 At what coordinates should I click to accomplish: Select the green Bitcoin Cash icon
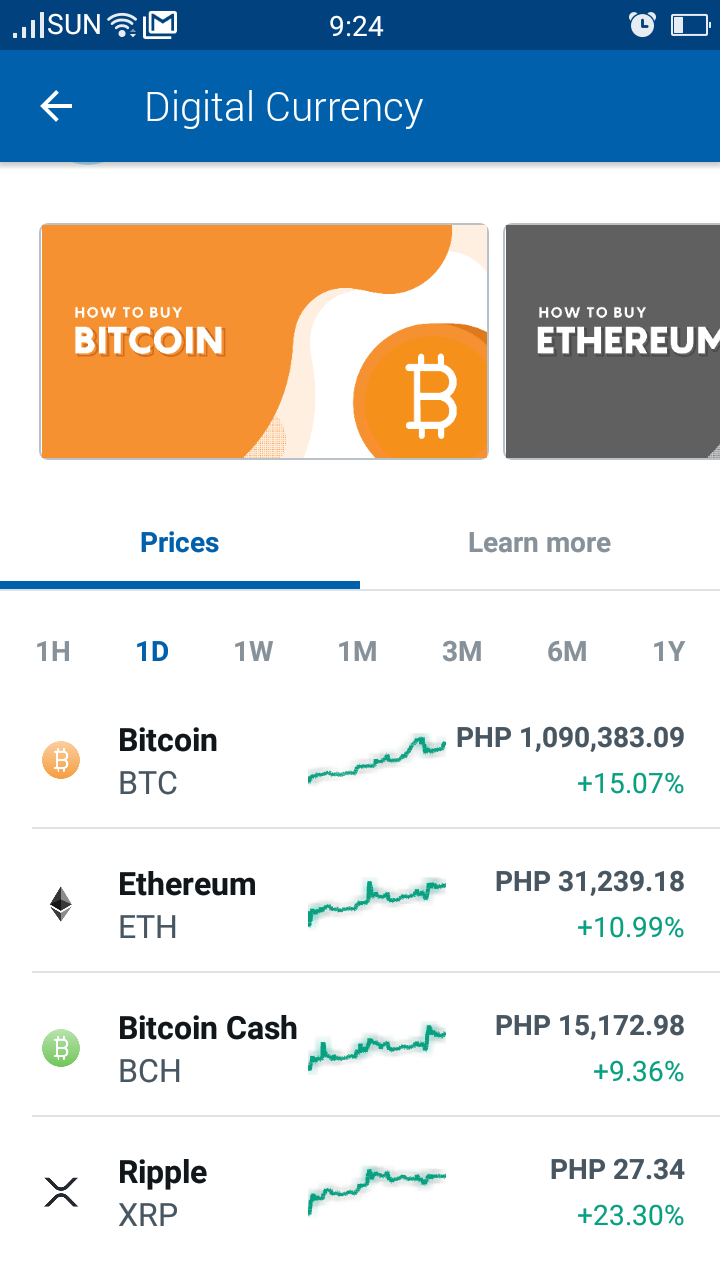pos(61,1048)
